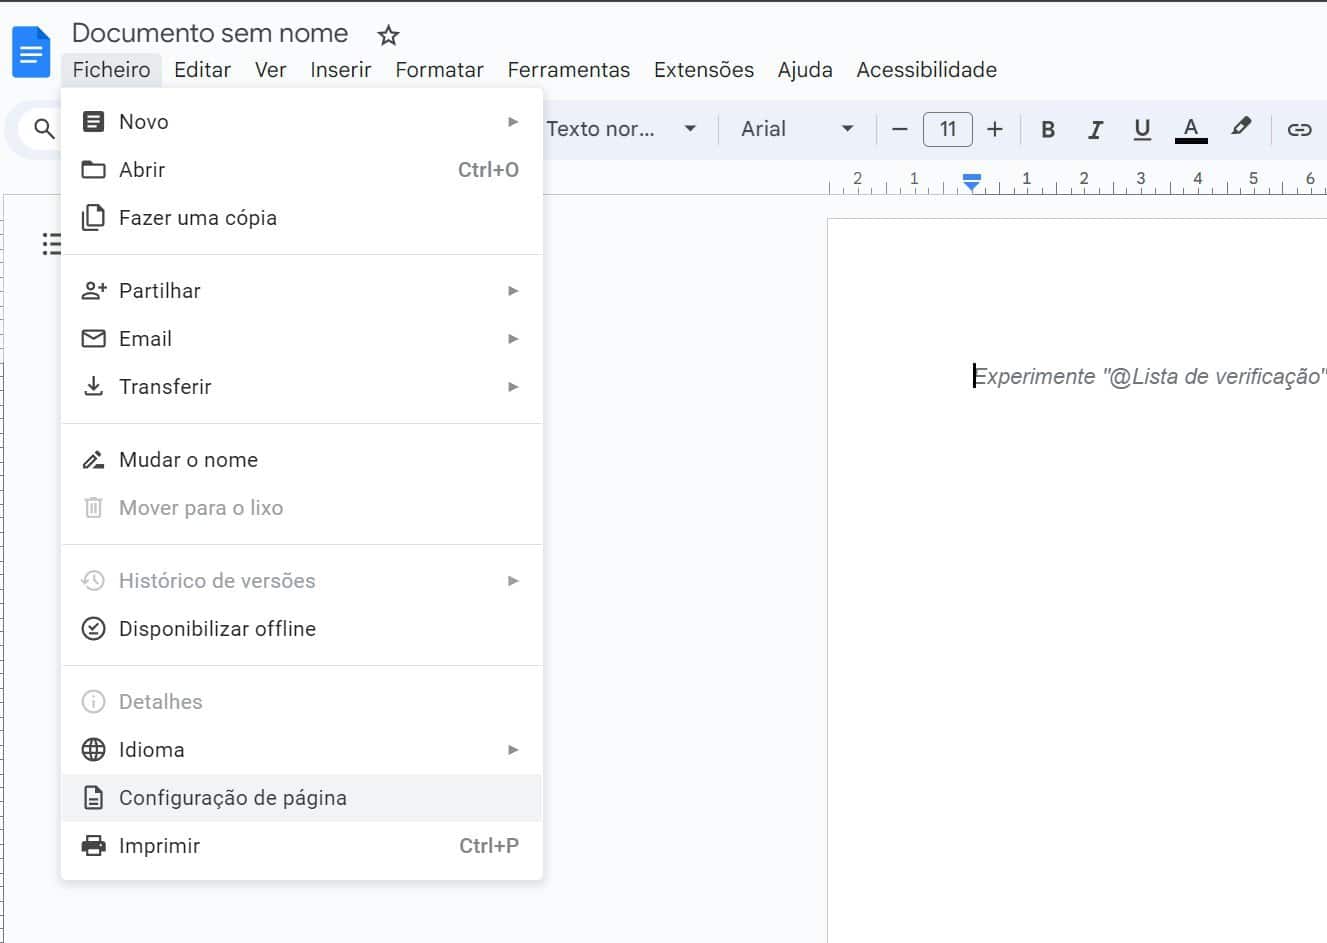1327x943 pixels.
Task: Open the Ficheiro menu
Action: (111, 70)
